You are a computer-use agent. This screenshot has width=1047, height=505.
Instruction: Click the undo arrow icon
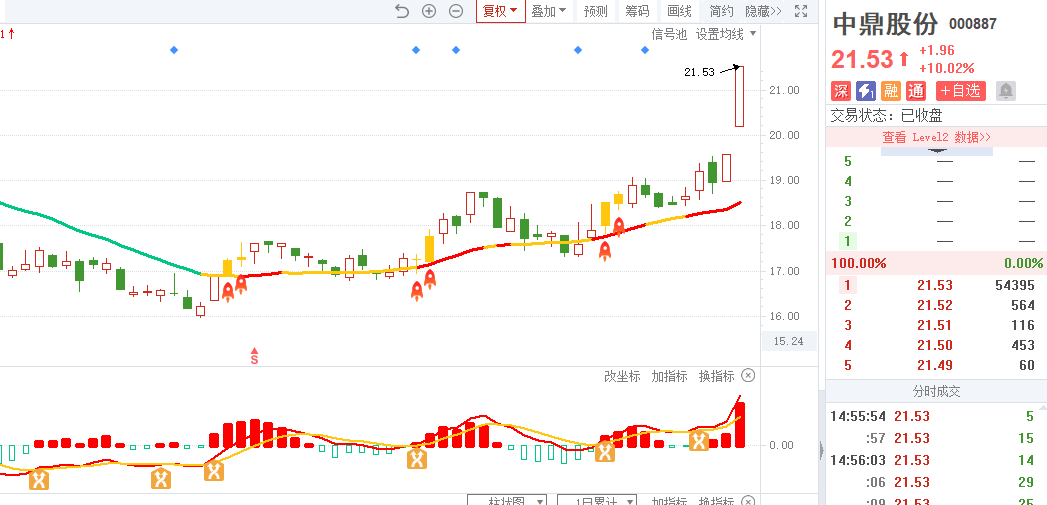coord(402,11)
